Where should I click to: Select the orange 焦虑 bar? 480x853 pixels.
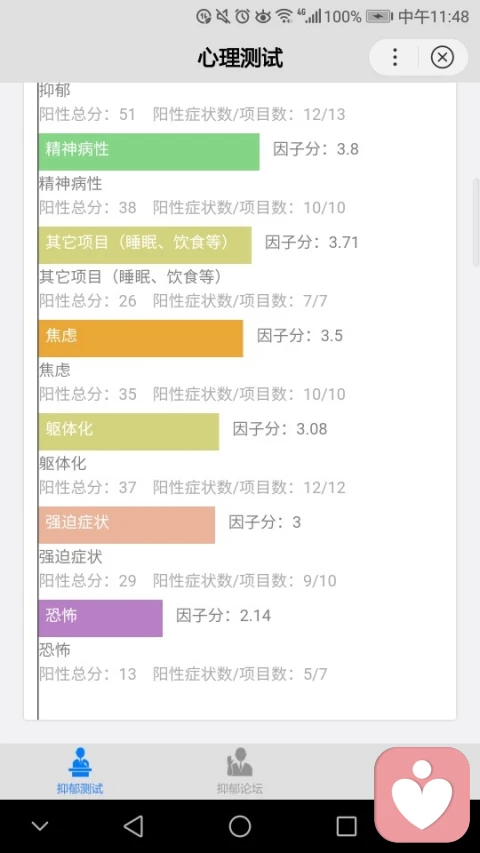(141, 338)
